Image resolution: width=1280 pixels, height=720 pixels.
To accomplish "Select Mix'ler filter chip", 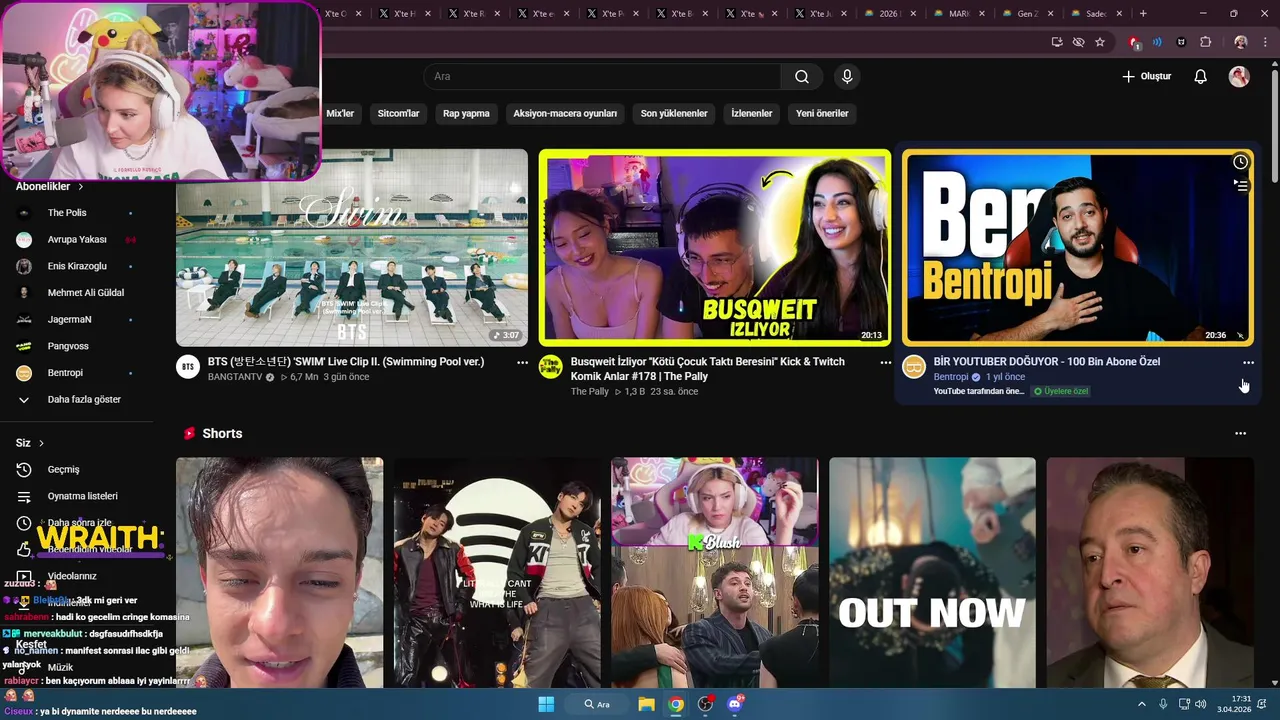I will [340, 114].
